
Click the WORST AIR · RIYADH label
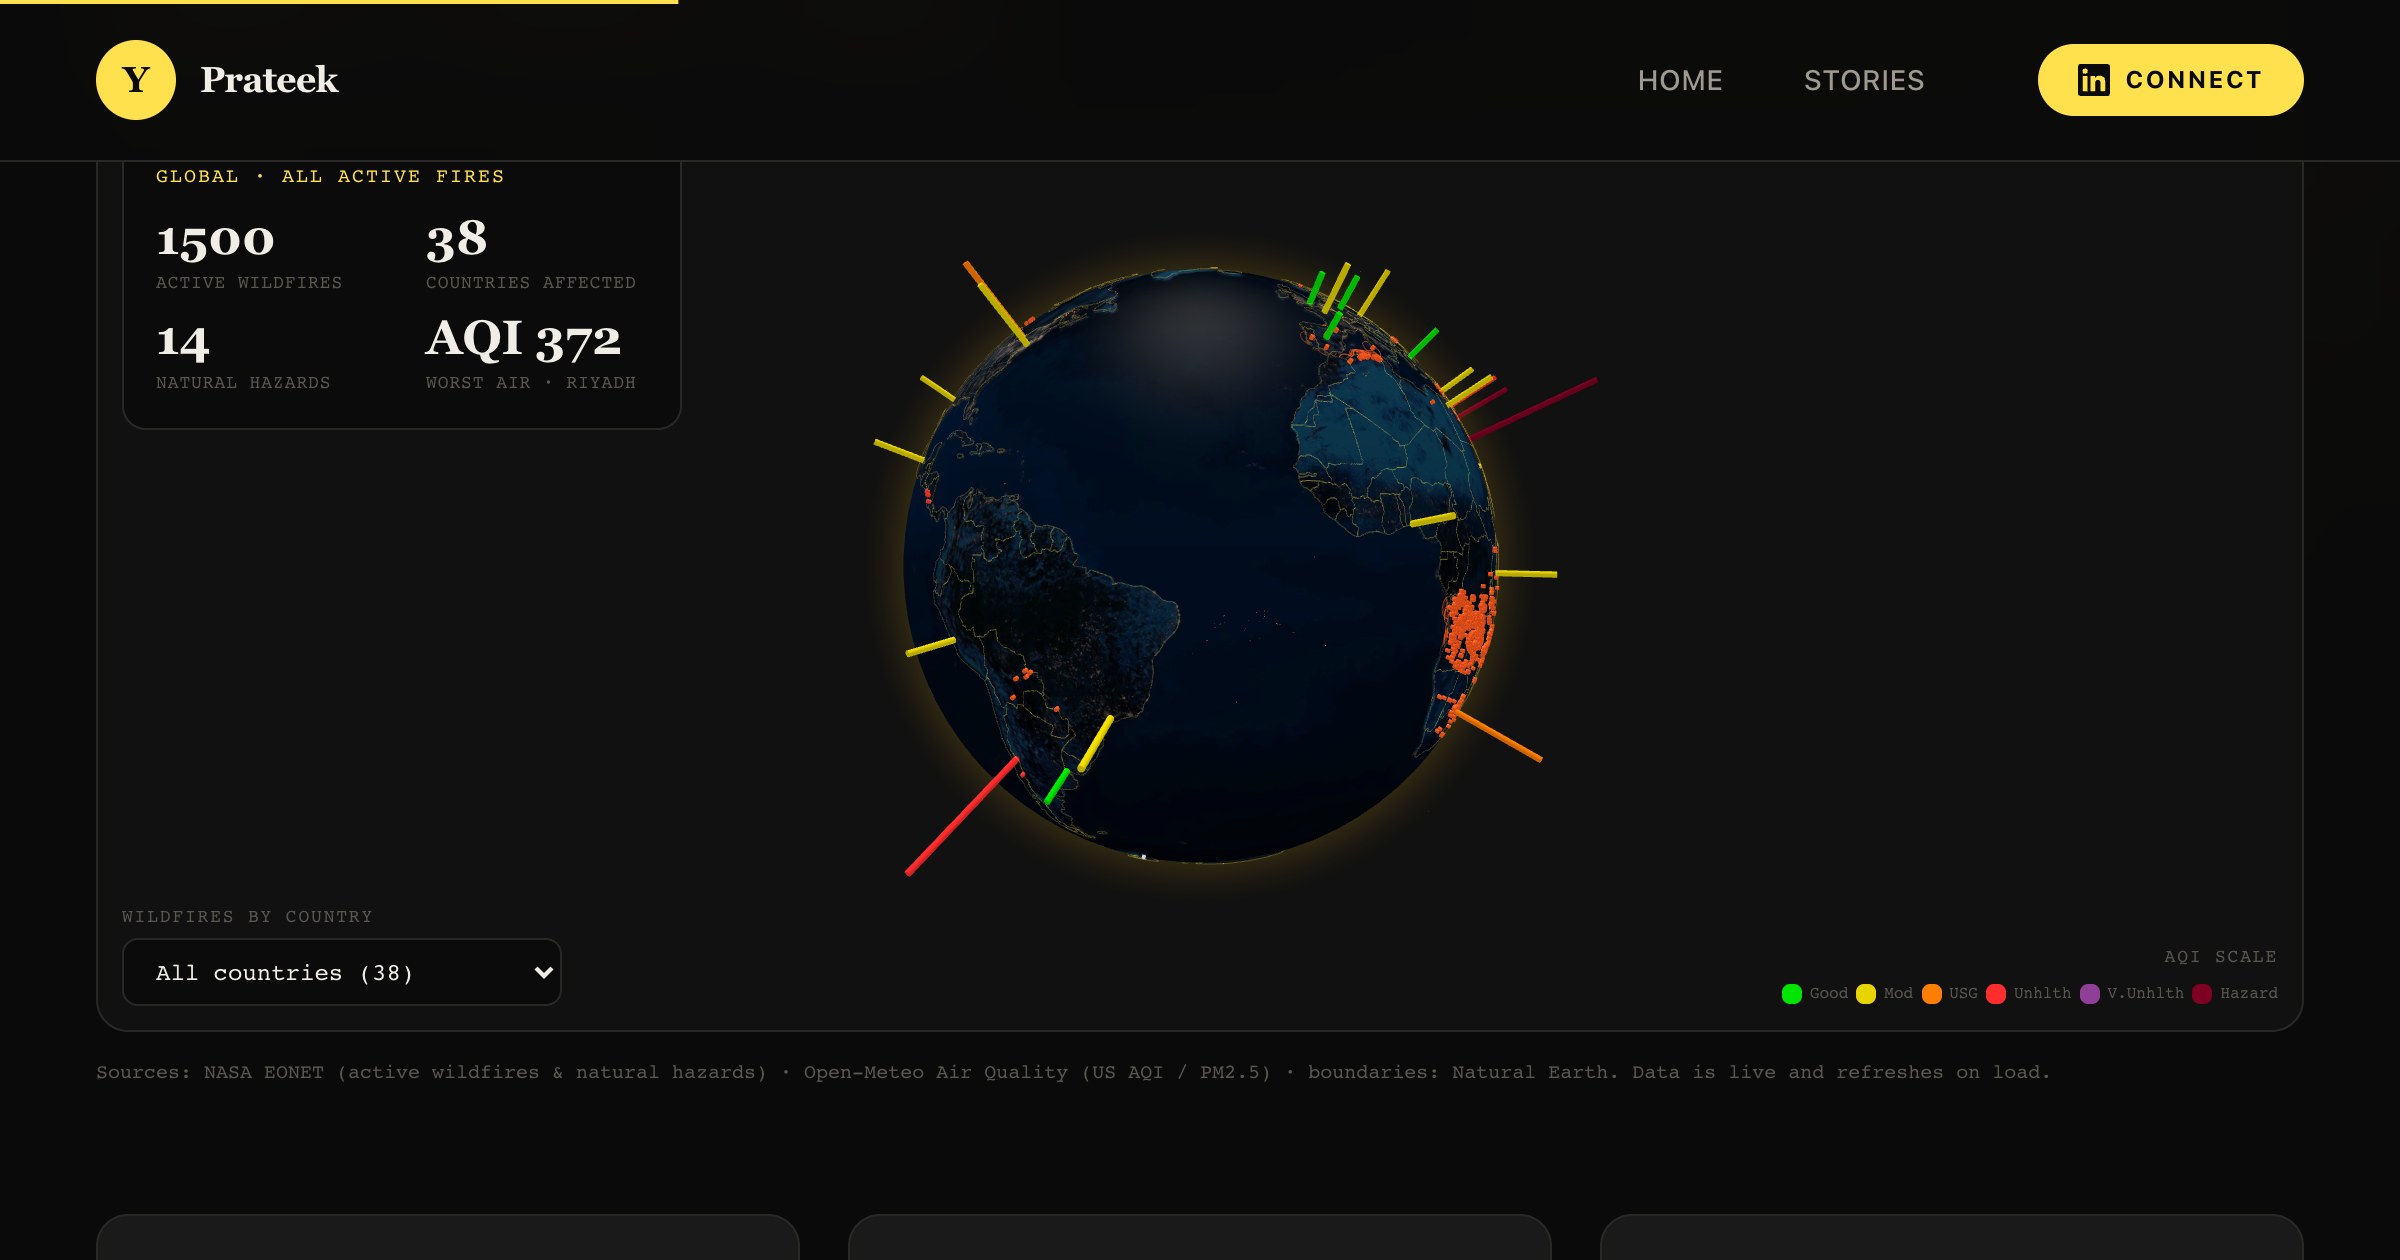(531, 383)
